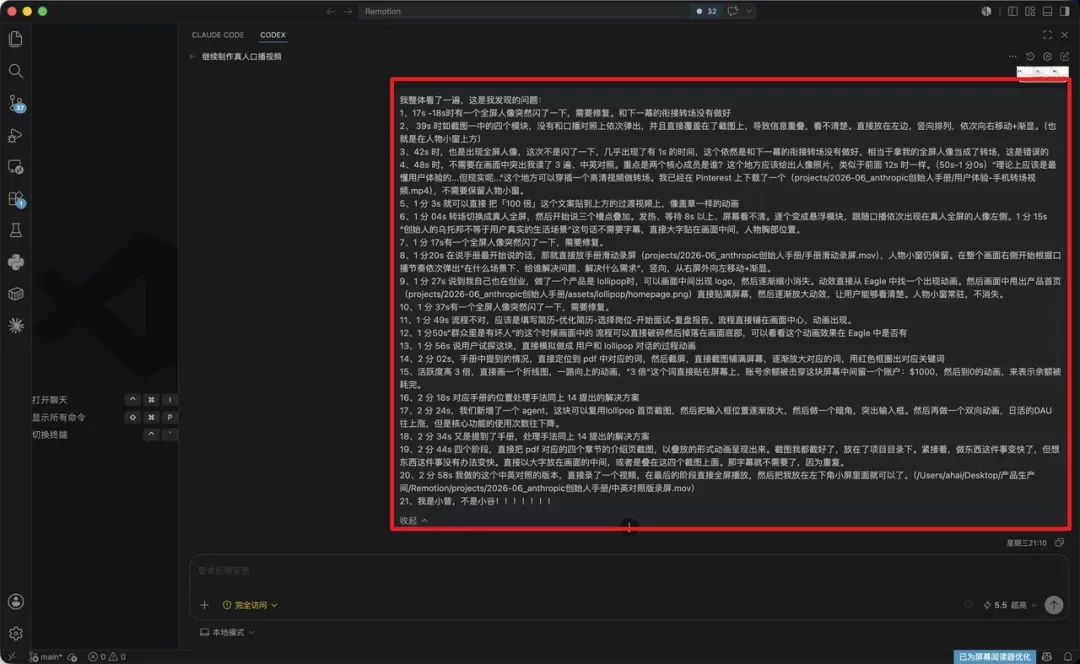The image size is (1080, 664).
Task: Add attachment with the plus icon
Action: coord(204,605)
